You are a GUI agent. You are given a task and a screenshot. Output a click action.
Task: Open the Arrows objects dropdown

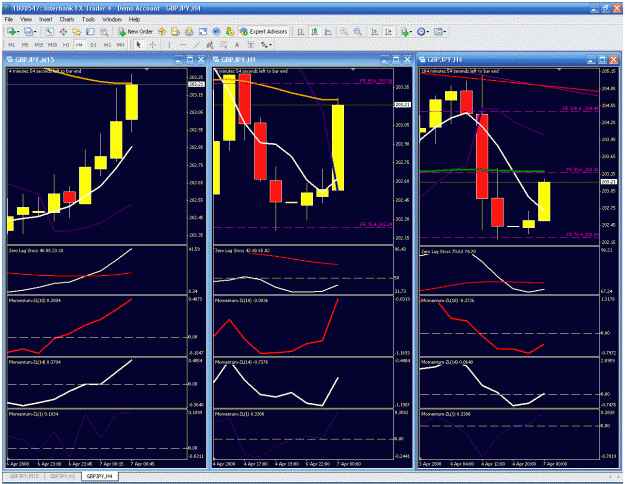[x=266, y=45]
